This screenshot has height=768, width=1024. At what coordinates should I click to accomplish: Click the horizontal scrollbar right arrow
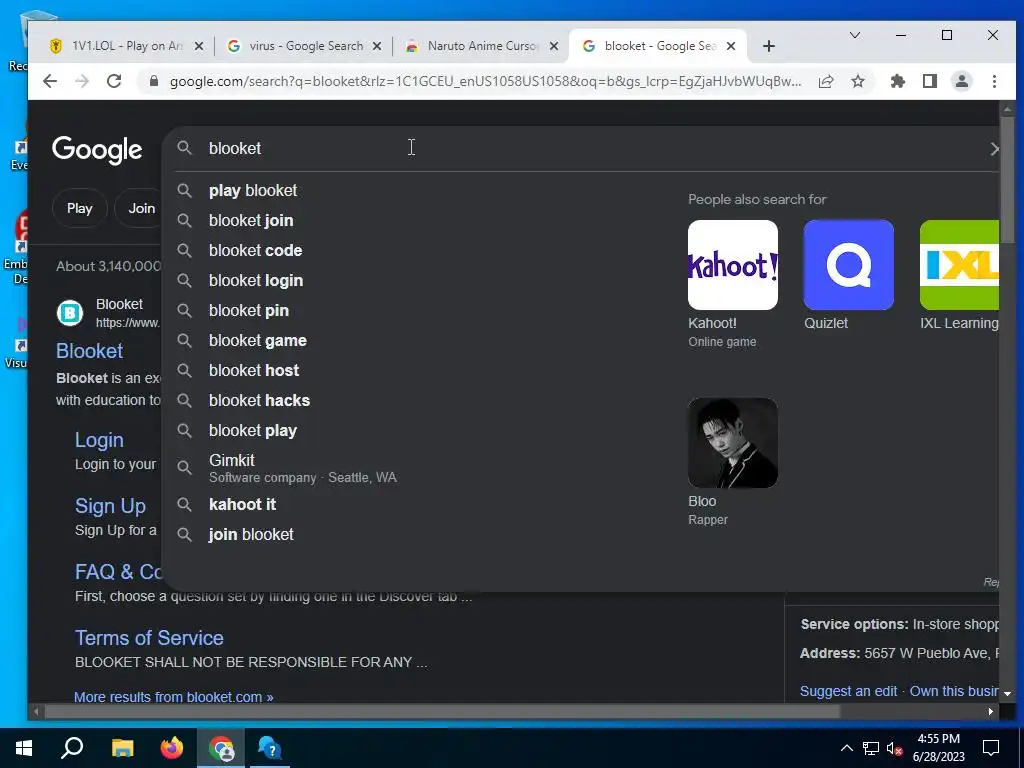(991, 712)
